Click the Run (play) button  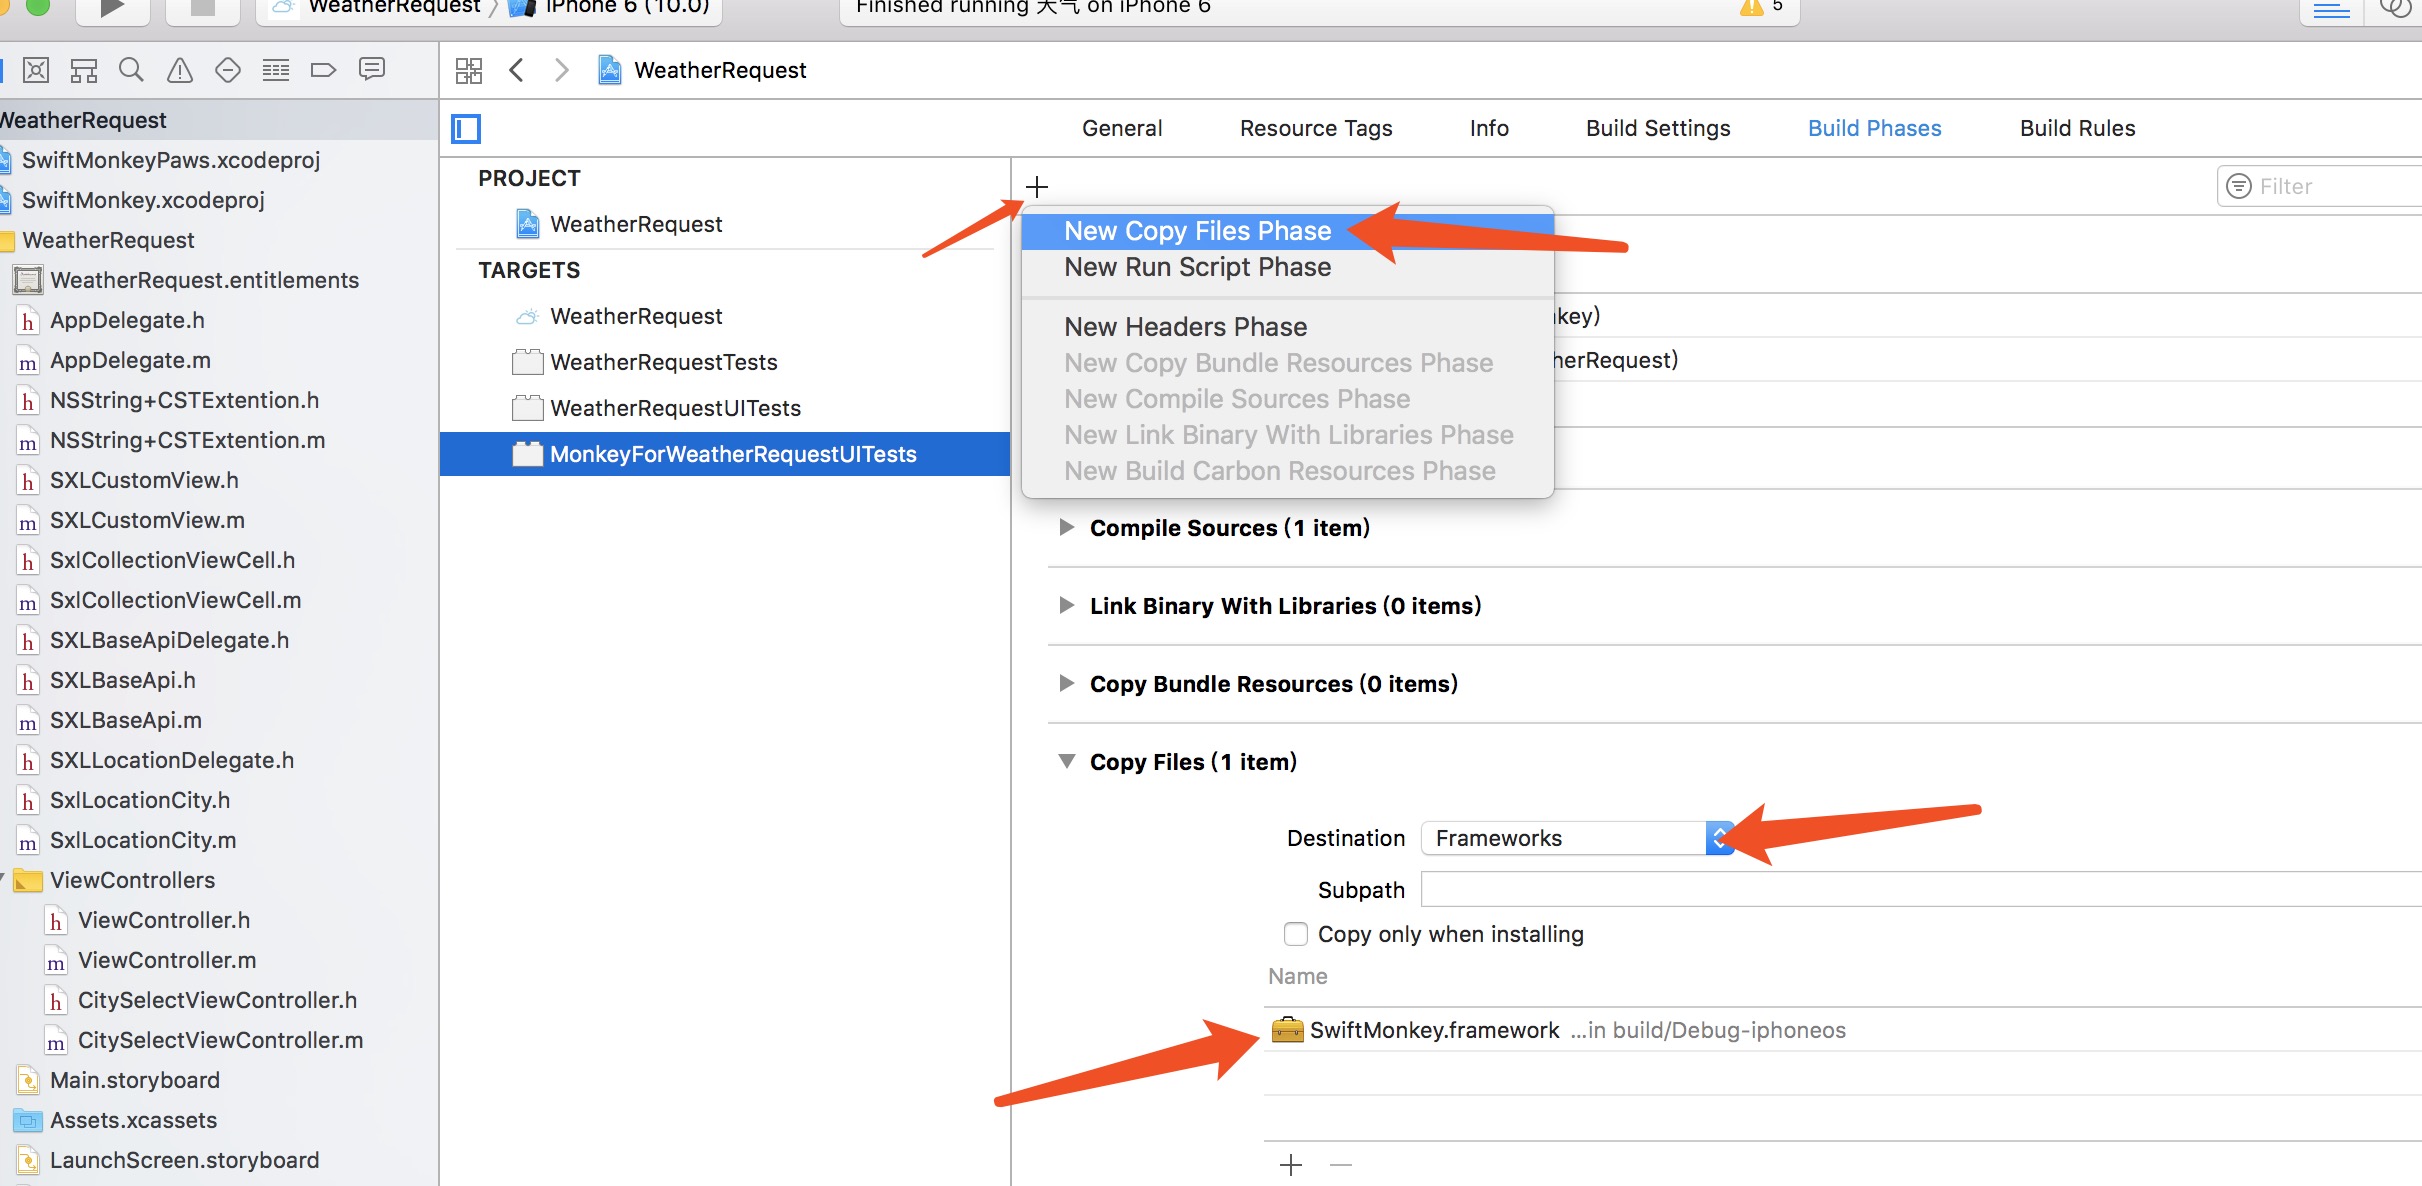pos(112,8)
